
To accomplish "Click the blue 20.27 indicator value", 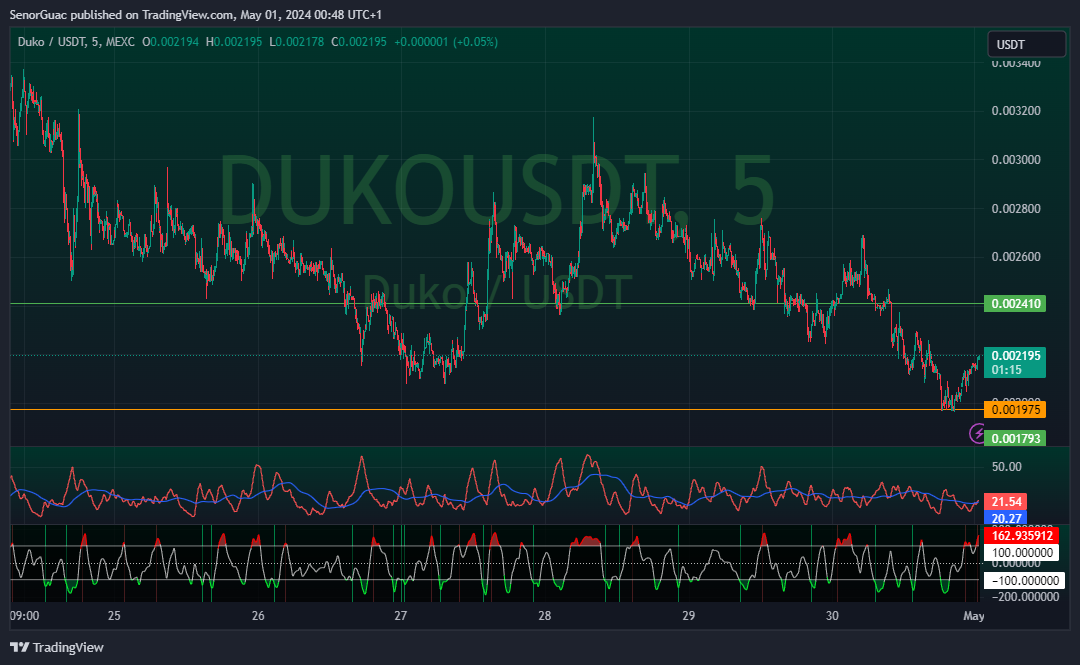I will click(1006, 518).
